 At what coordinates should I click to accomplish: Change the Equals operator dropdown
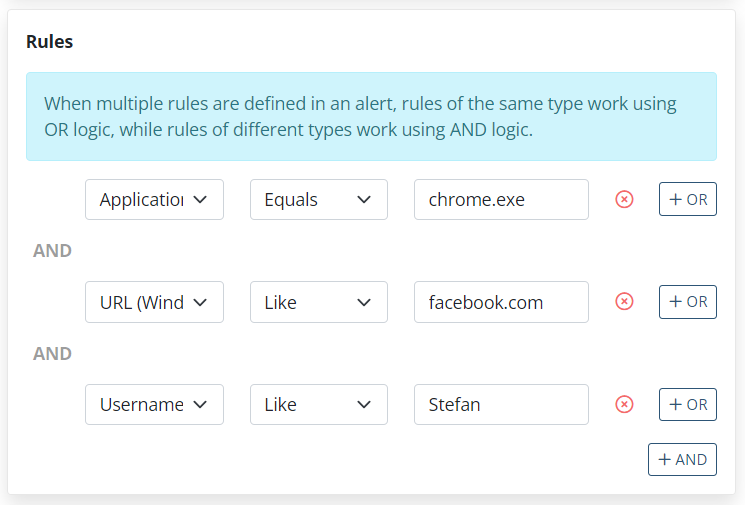318,200
